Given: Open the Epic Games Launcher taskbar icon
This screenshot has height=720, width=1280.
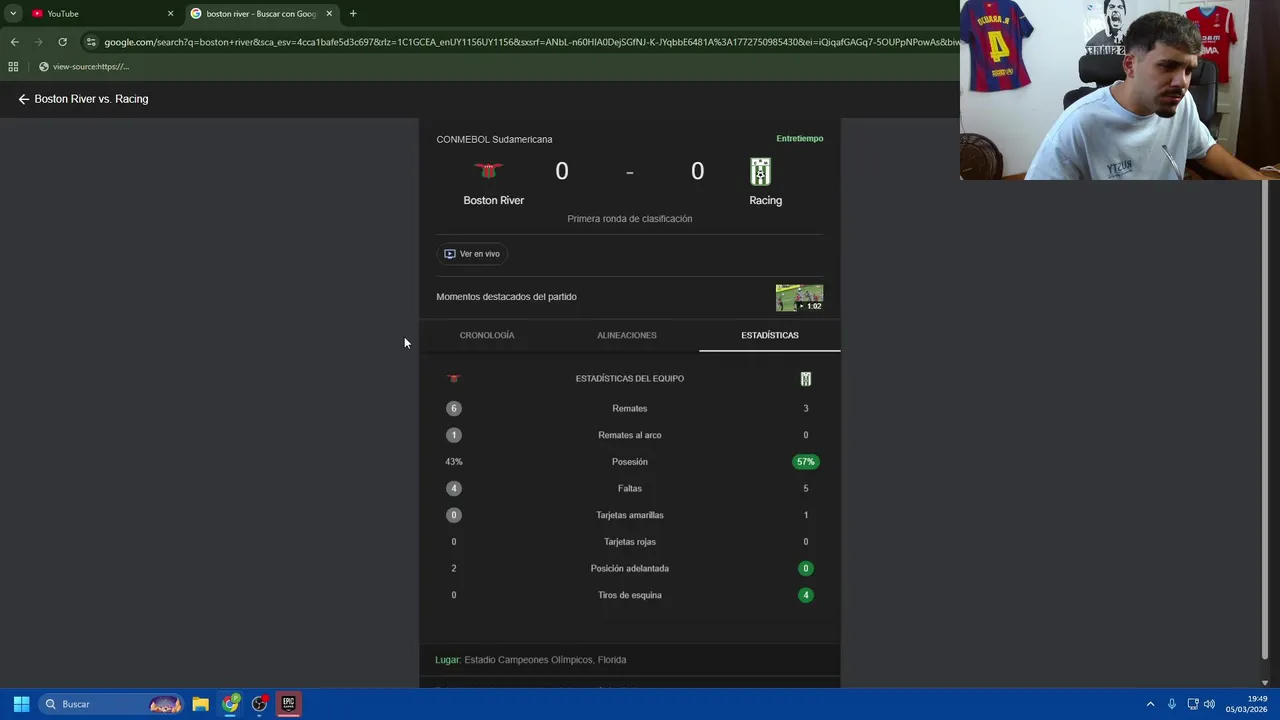Looking at the screenshot, I should point(288,704).
